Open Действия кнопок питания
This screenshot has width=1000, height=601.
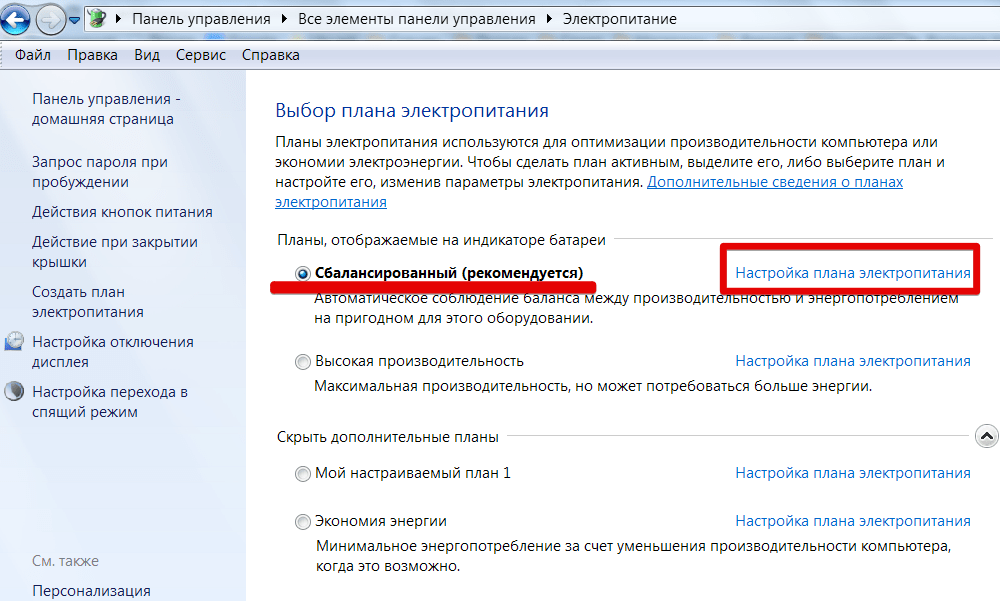pos(122,212)
